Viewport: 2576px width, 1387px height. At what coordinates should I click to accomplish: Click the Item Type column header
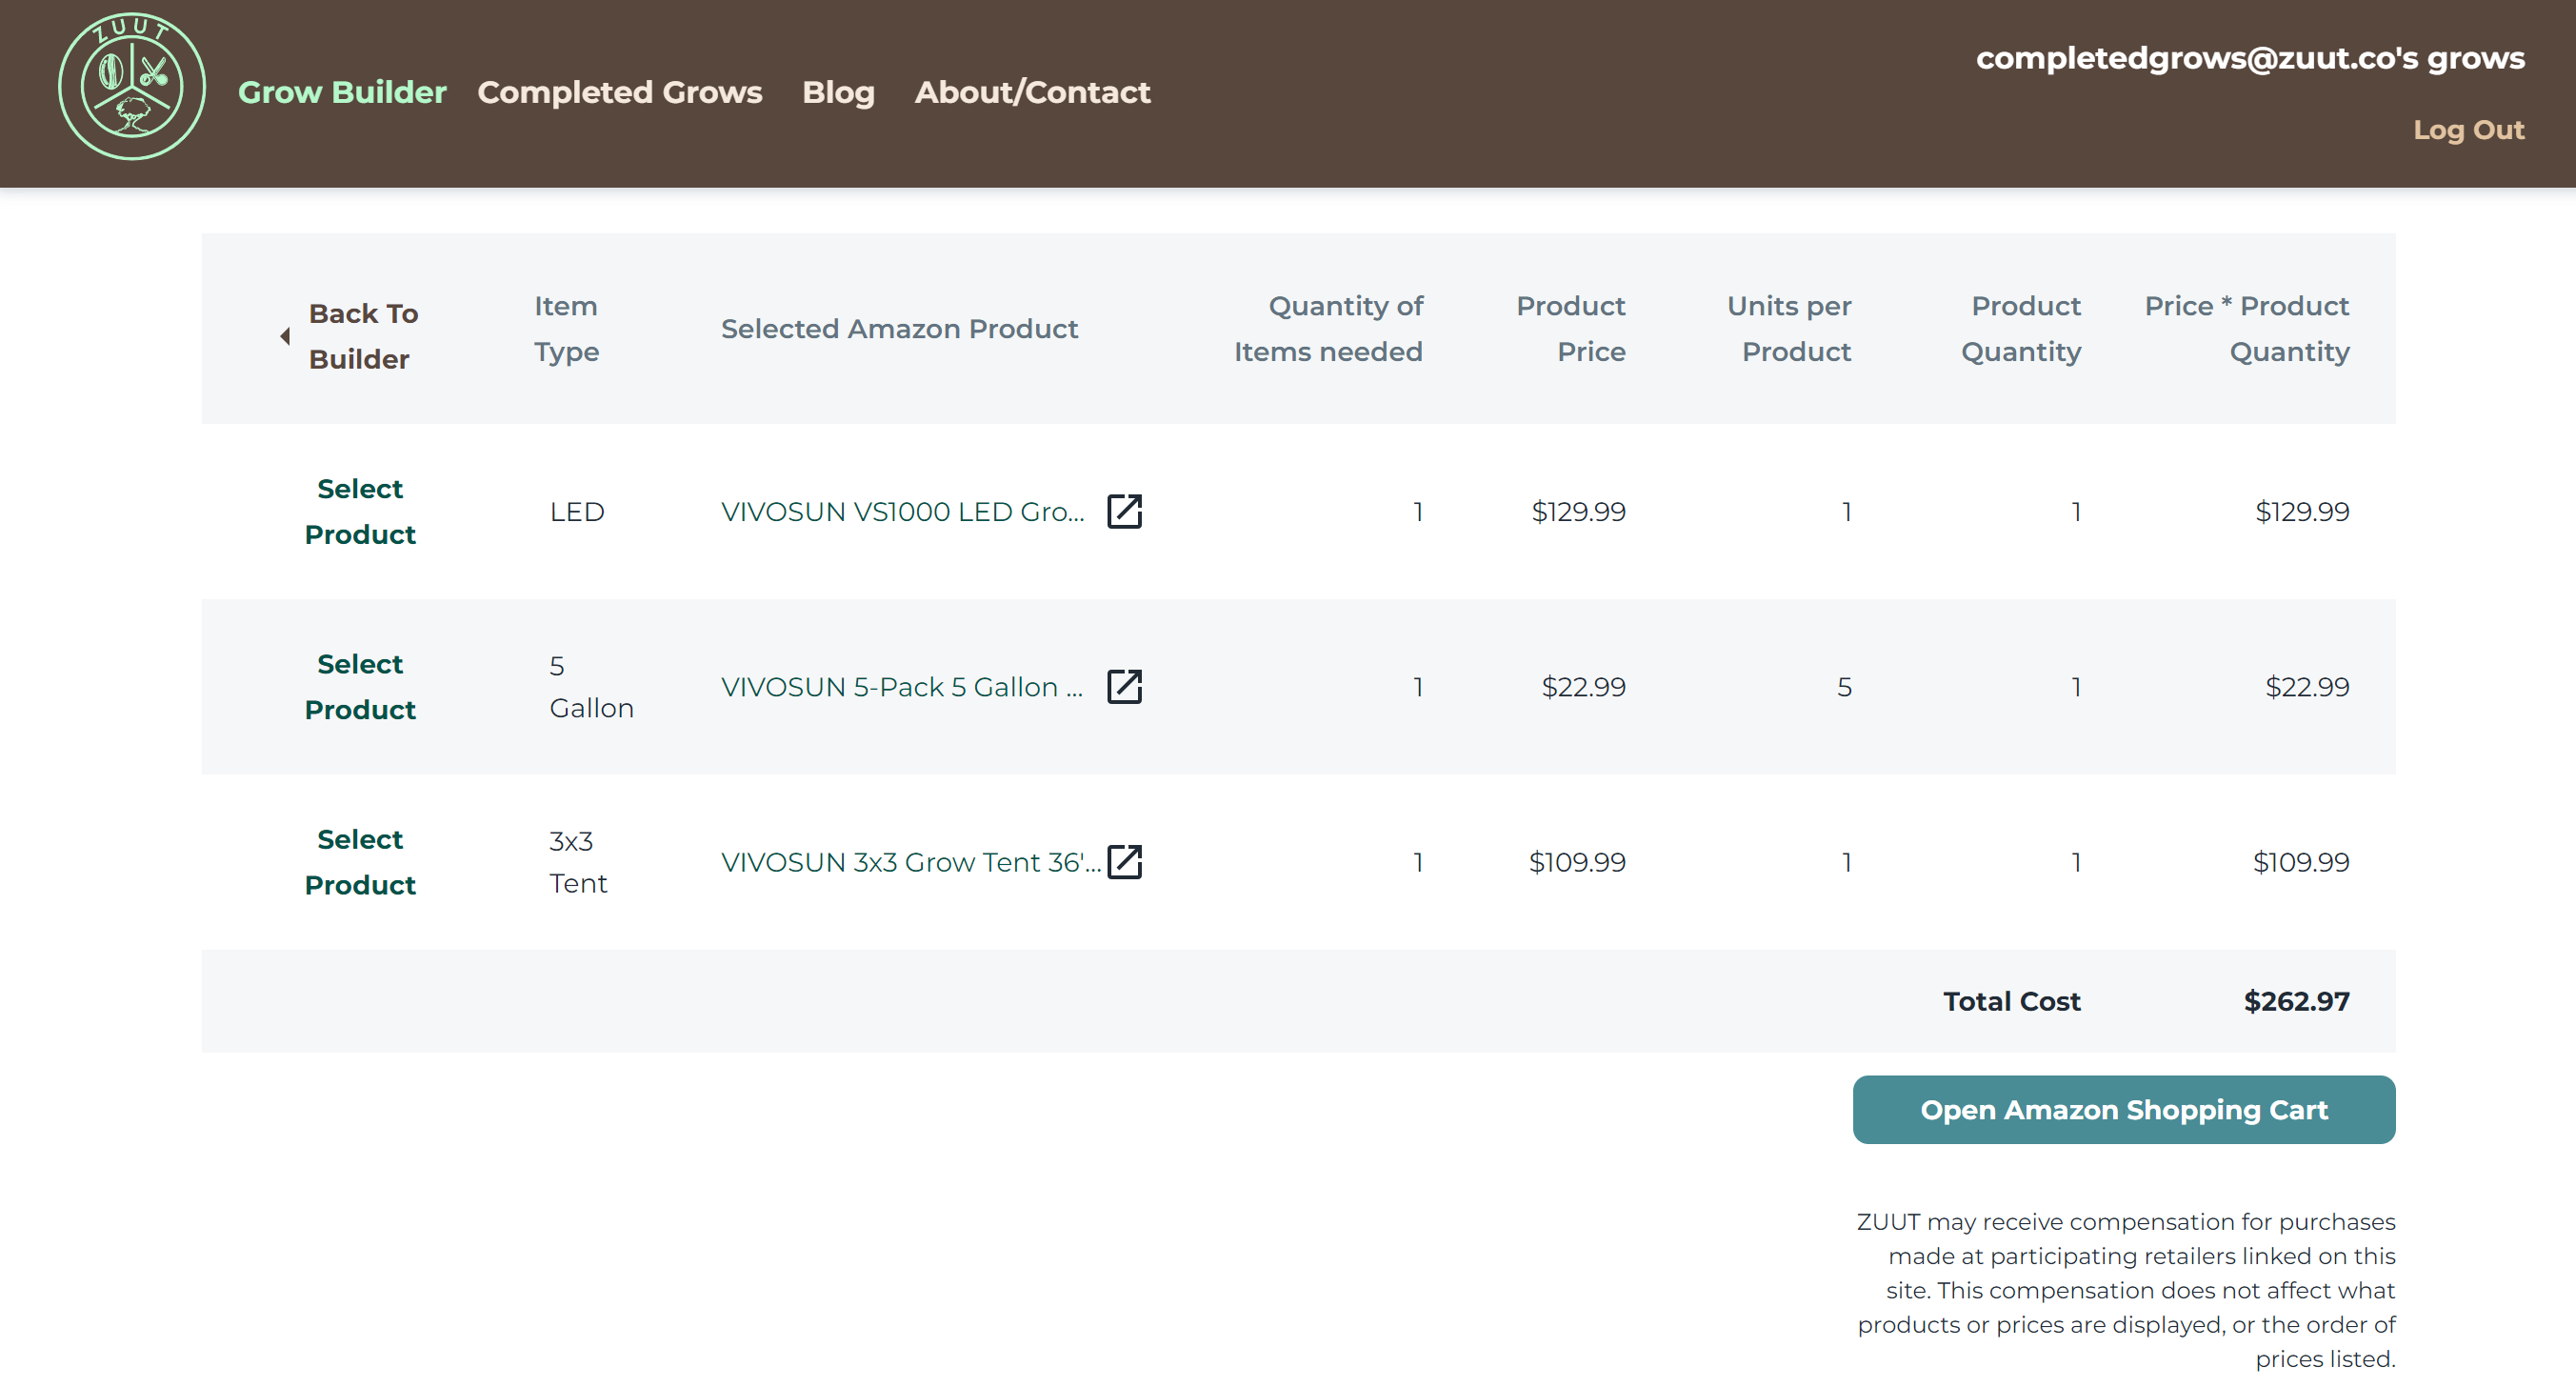pos(566,328)
